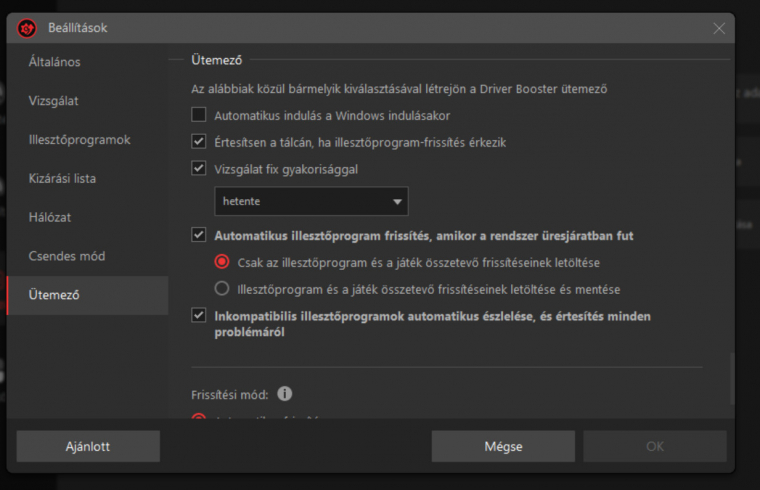Click the Driver Booster logo icon
This screenshot has width=760, height=490.
[27, 28]
